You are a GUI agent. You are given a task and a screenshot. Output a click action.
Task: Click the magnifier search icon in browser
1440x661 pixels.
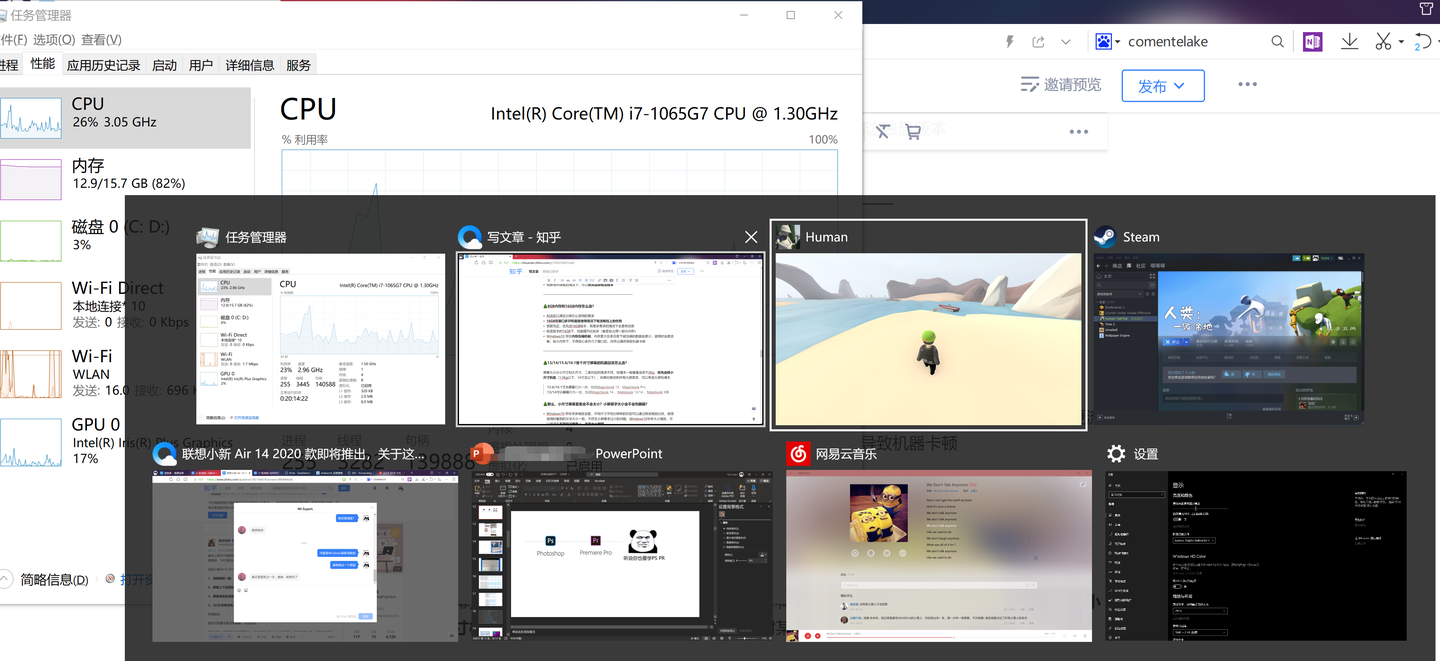click(1278, 42)
